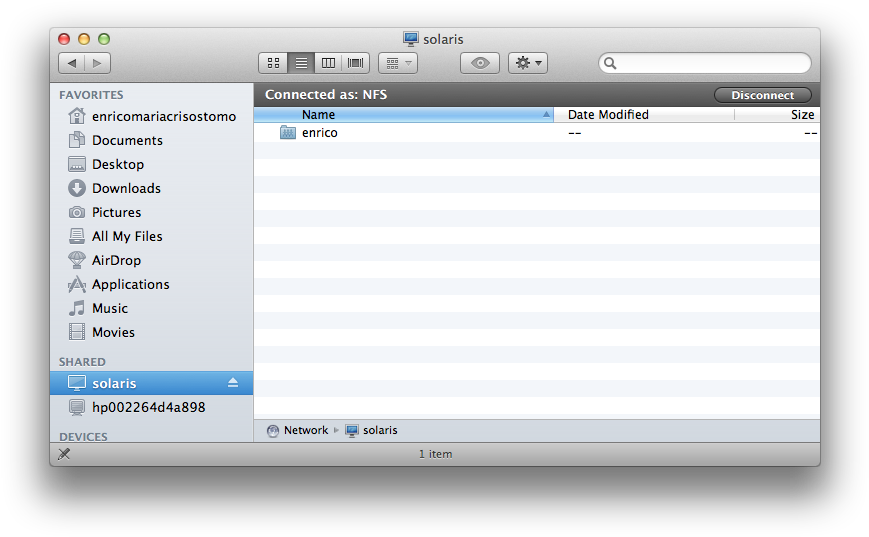Minimize the Finder window
The height and width of the screenshot is (537, 869).
coord(84,39)
